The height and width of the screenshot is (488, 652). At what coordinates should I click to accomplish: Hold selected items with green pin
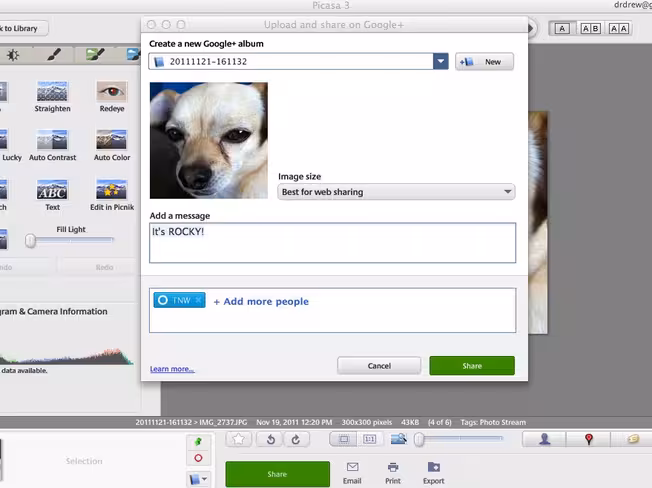pos(198,441)
